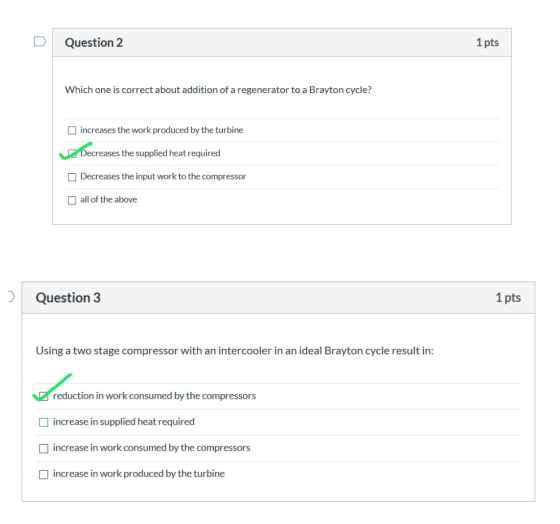Flag Question 3 with the bookmark icon

coord(11,296)
